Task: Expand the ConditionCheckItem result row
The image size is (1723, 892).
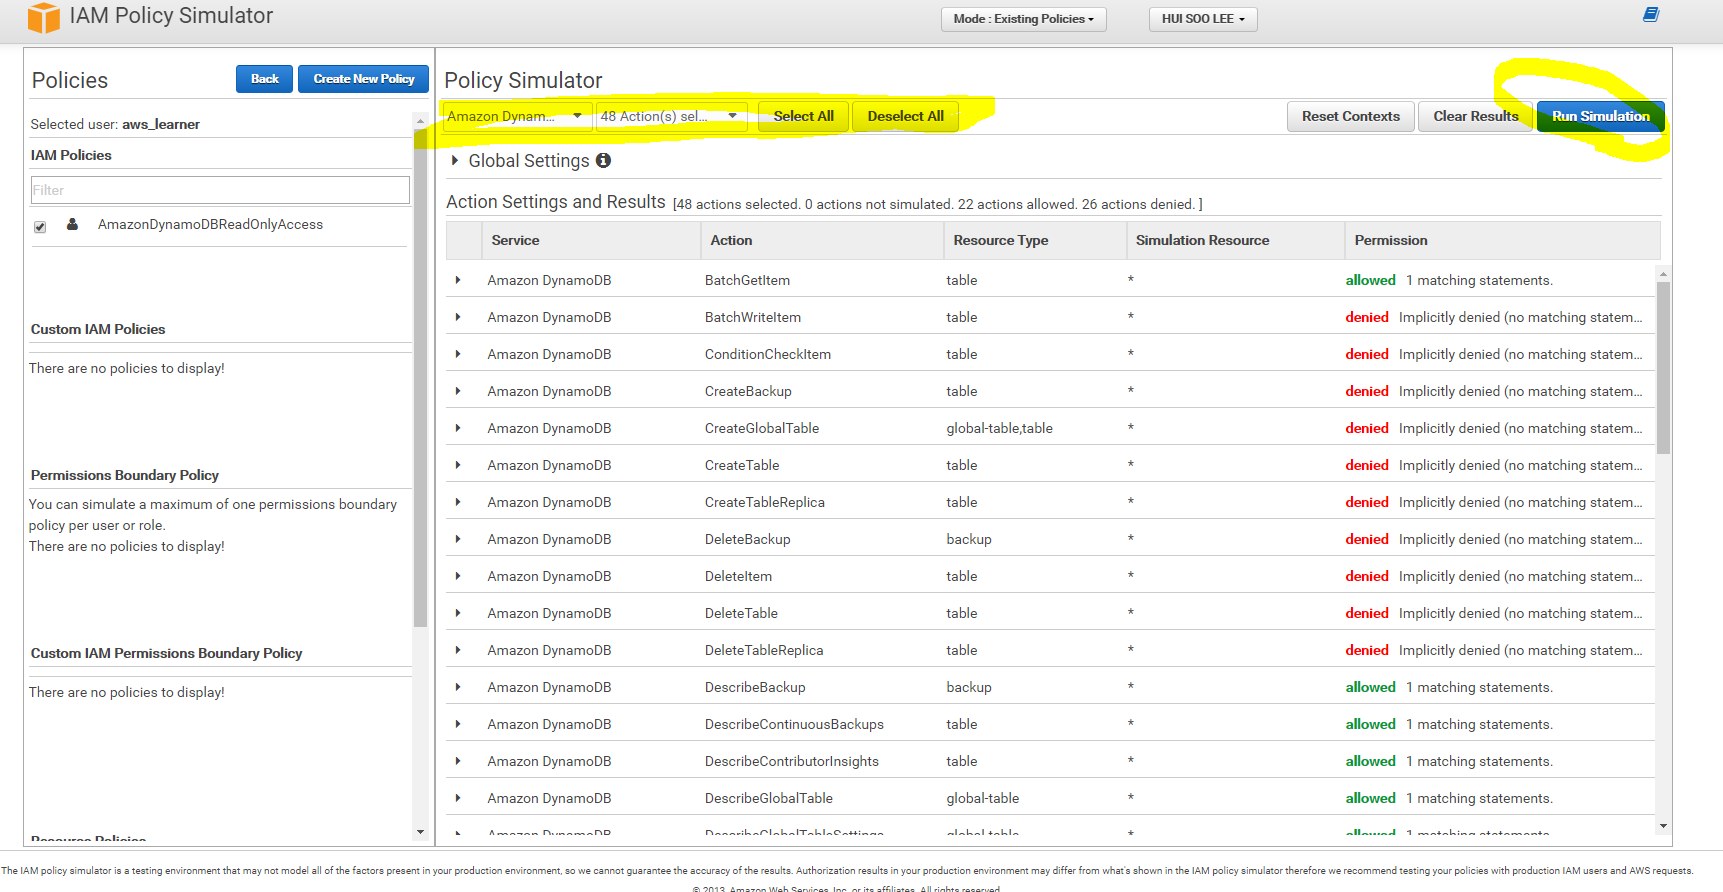Action: tap(458, 354)
